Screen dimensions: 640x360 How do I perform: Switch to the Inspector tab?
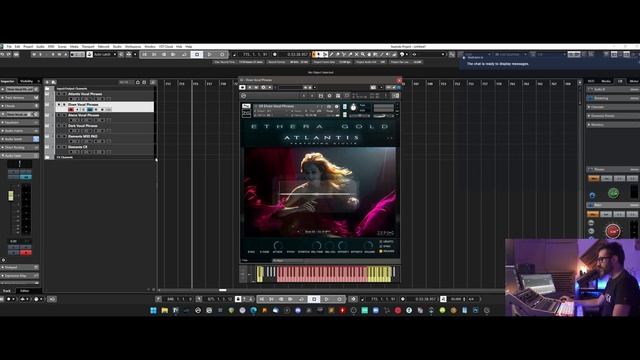pyautogui.click(x=7, y=81)
